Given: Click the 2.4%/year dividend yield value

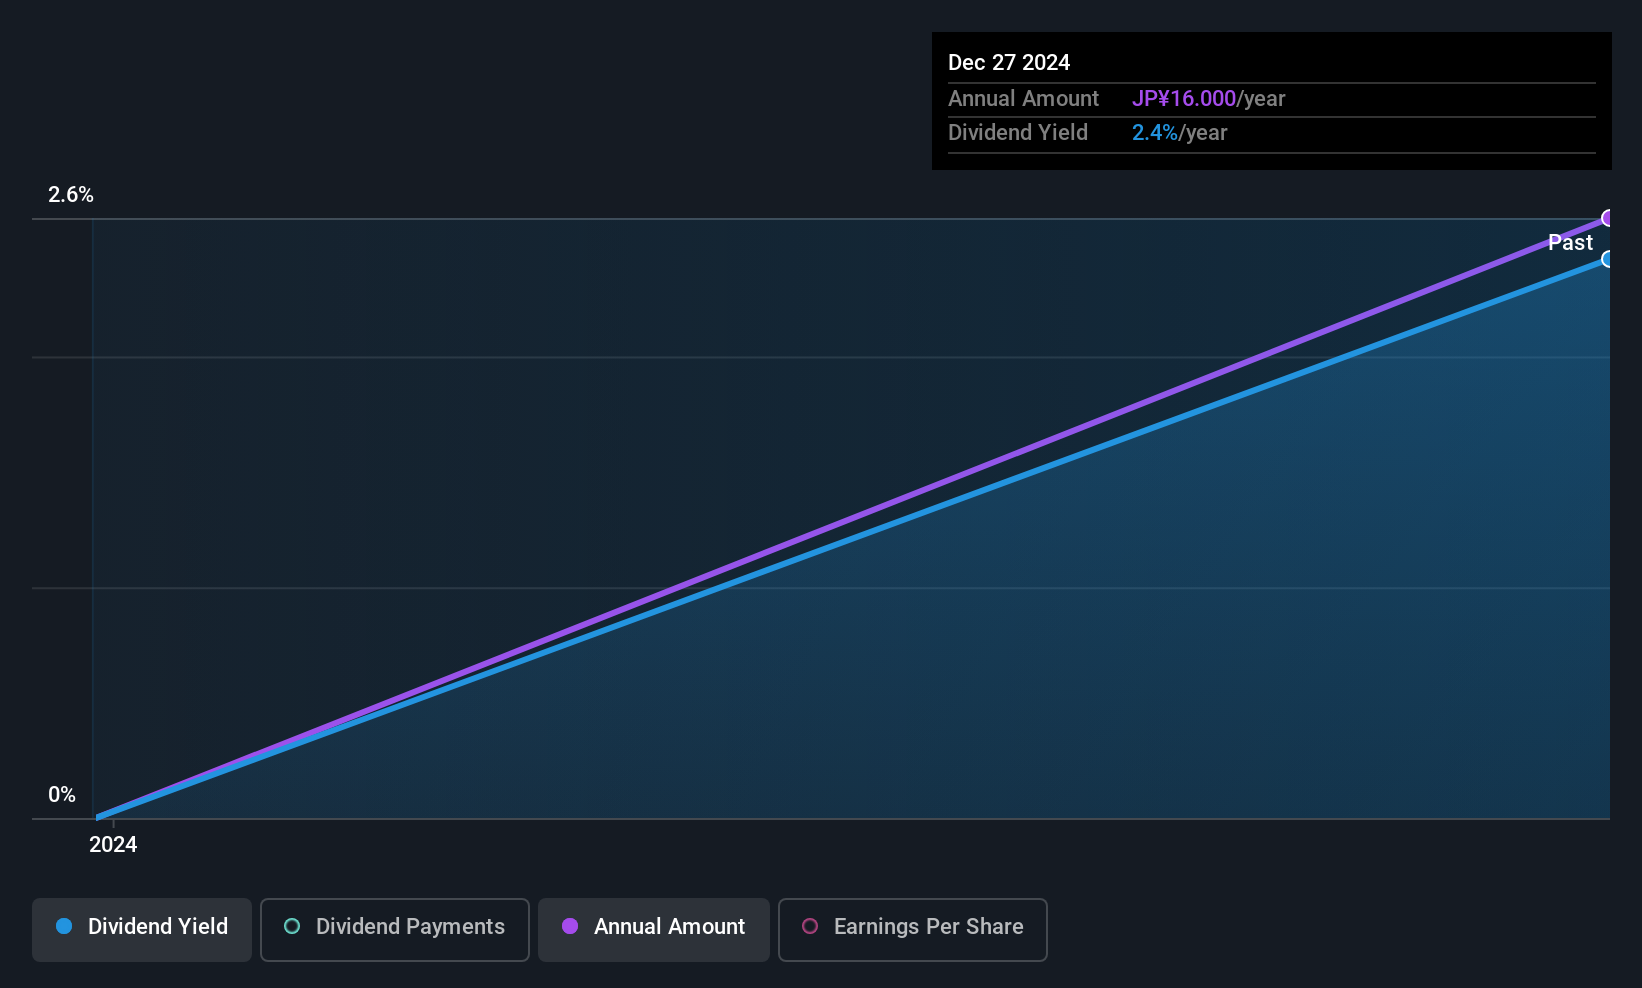Looking at the screenshot, I should point(1179,132).
